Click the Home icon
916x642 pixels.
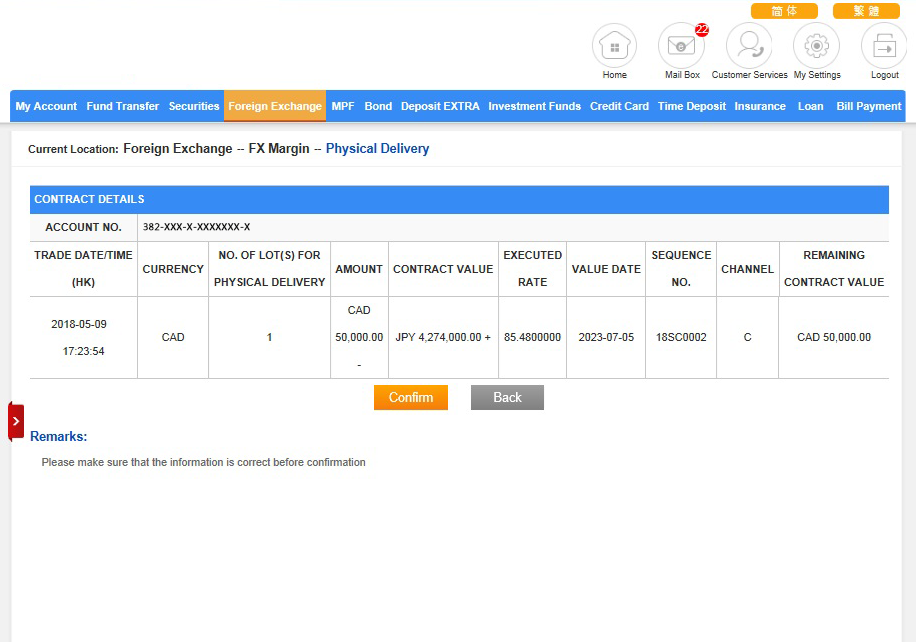(x=614, y=46)
